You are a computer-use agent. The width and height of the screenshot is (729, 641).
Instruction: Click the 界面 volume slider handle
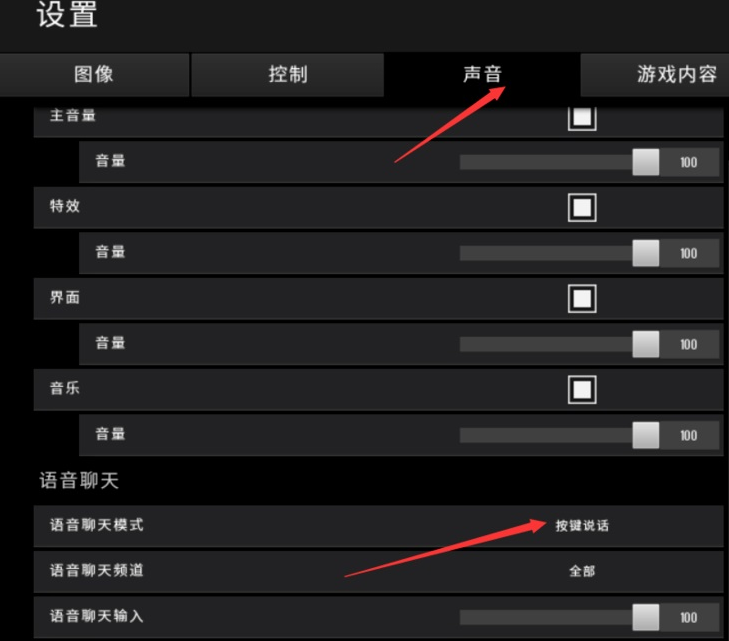[645, 344]
